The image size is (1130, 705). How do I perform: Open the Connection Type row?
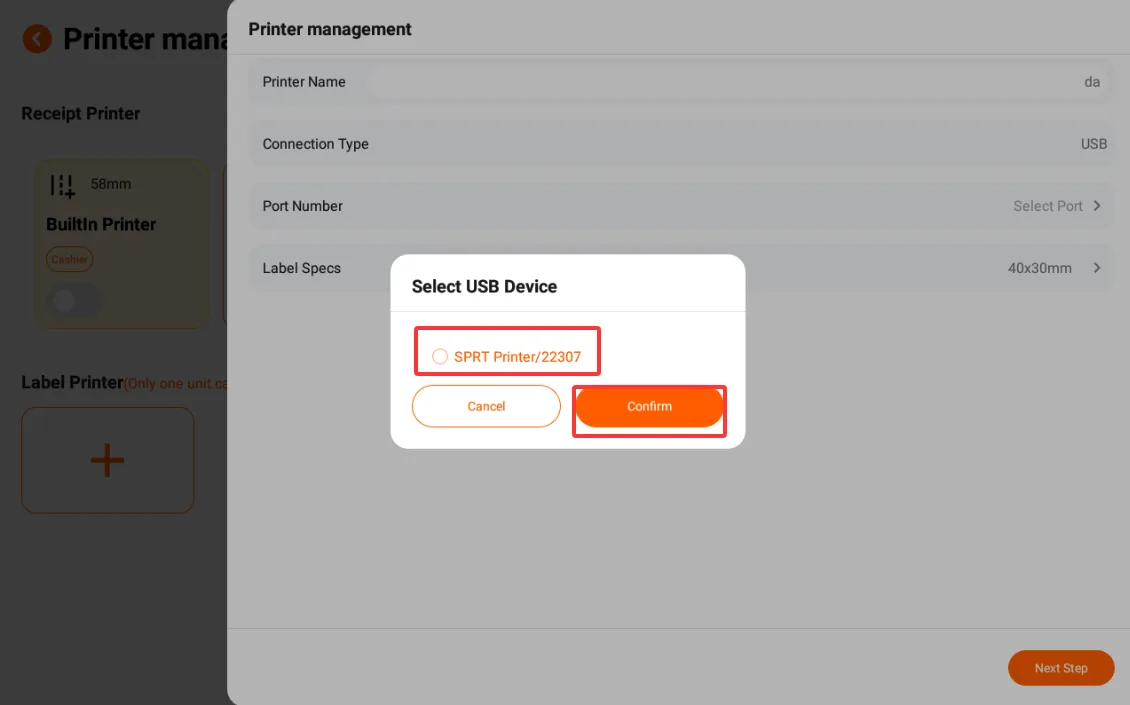click(681, 143)
